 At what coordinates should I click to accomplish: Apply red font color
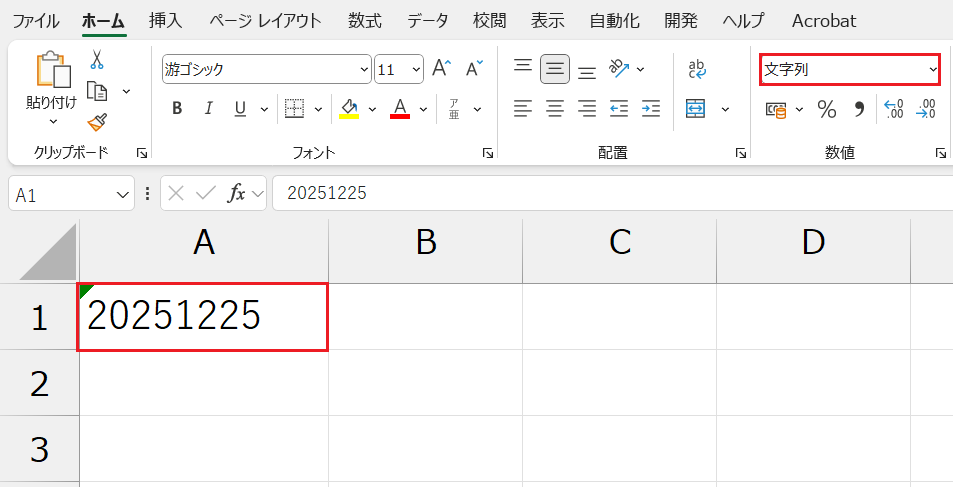point(399,109)
